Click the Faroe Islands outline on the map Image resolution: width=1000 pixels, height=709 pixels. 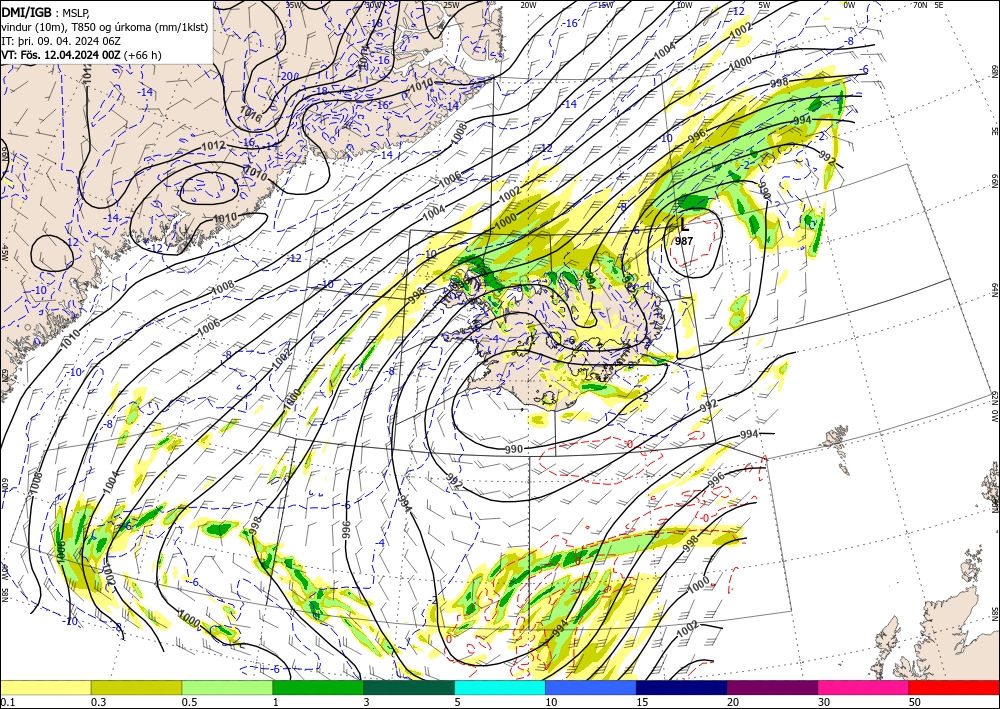[835, 439]
